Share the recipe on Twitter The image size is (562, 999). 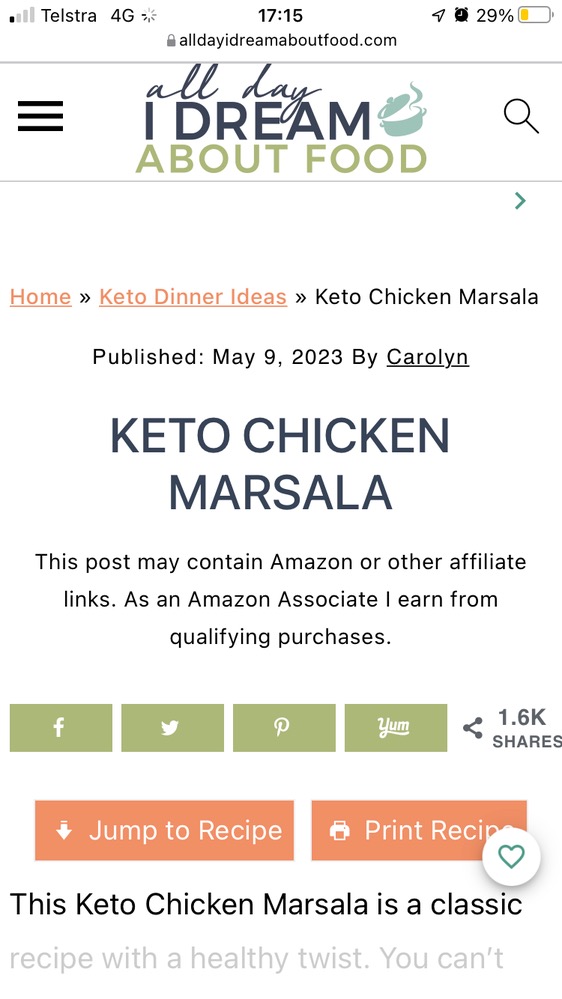(x=172, y=728)
